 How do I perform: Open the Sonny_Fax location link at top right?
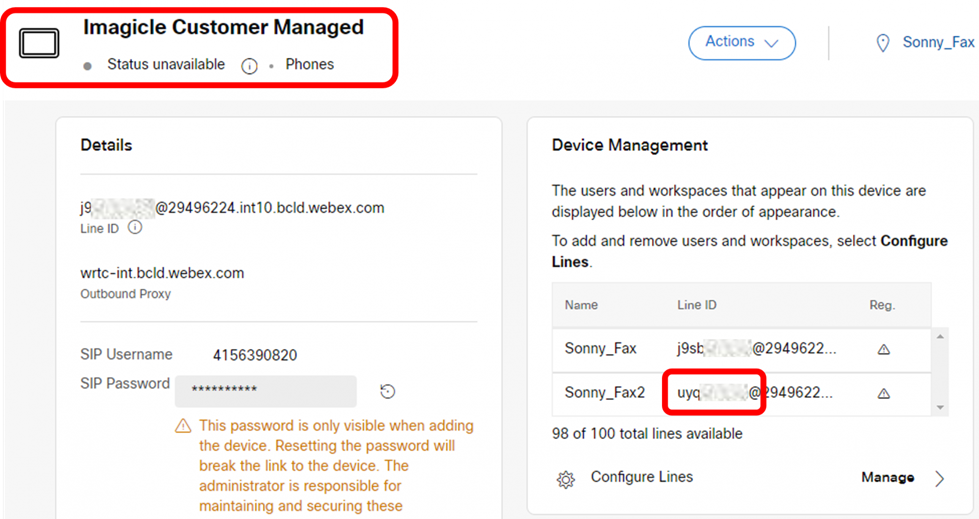937,43
